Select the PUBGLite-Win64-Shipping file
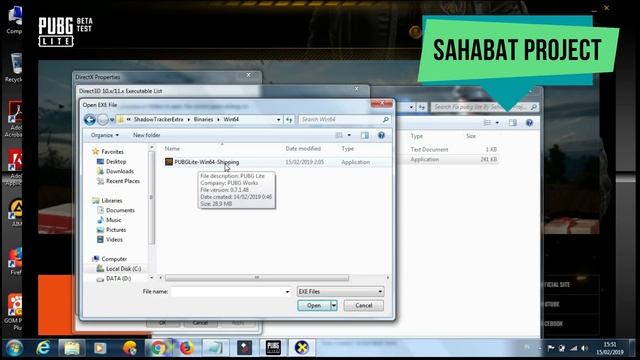The height and width of the screenshot is (360, 640). point(207,162)
